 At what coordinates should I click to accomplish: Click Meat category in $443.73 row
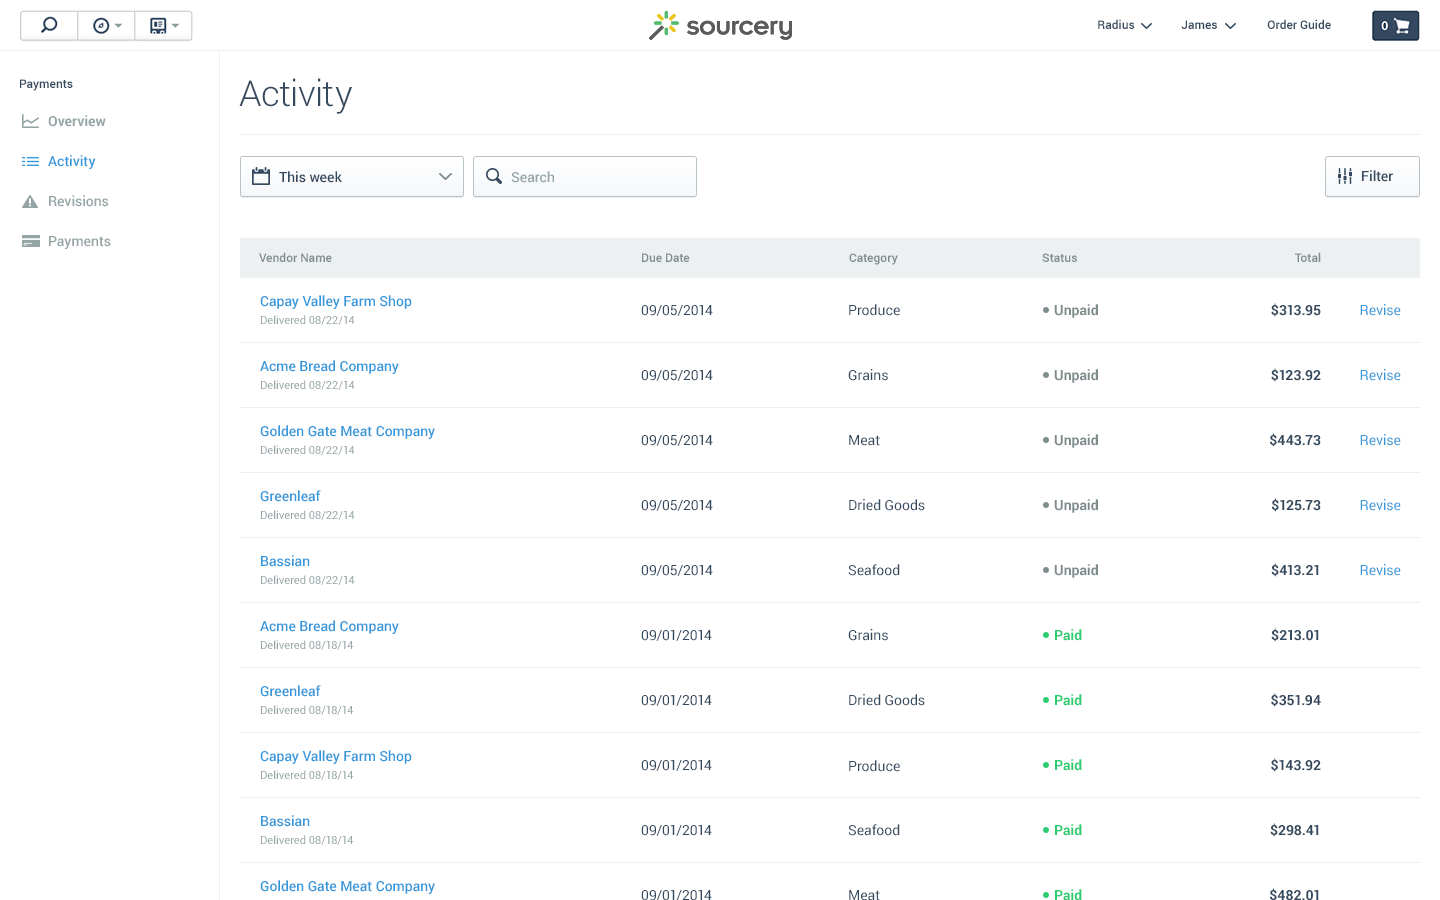tap(864, 440)
